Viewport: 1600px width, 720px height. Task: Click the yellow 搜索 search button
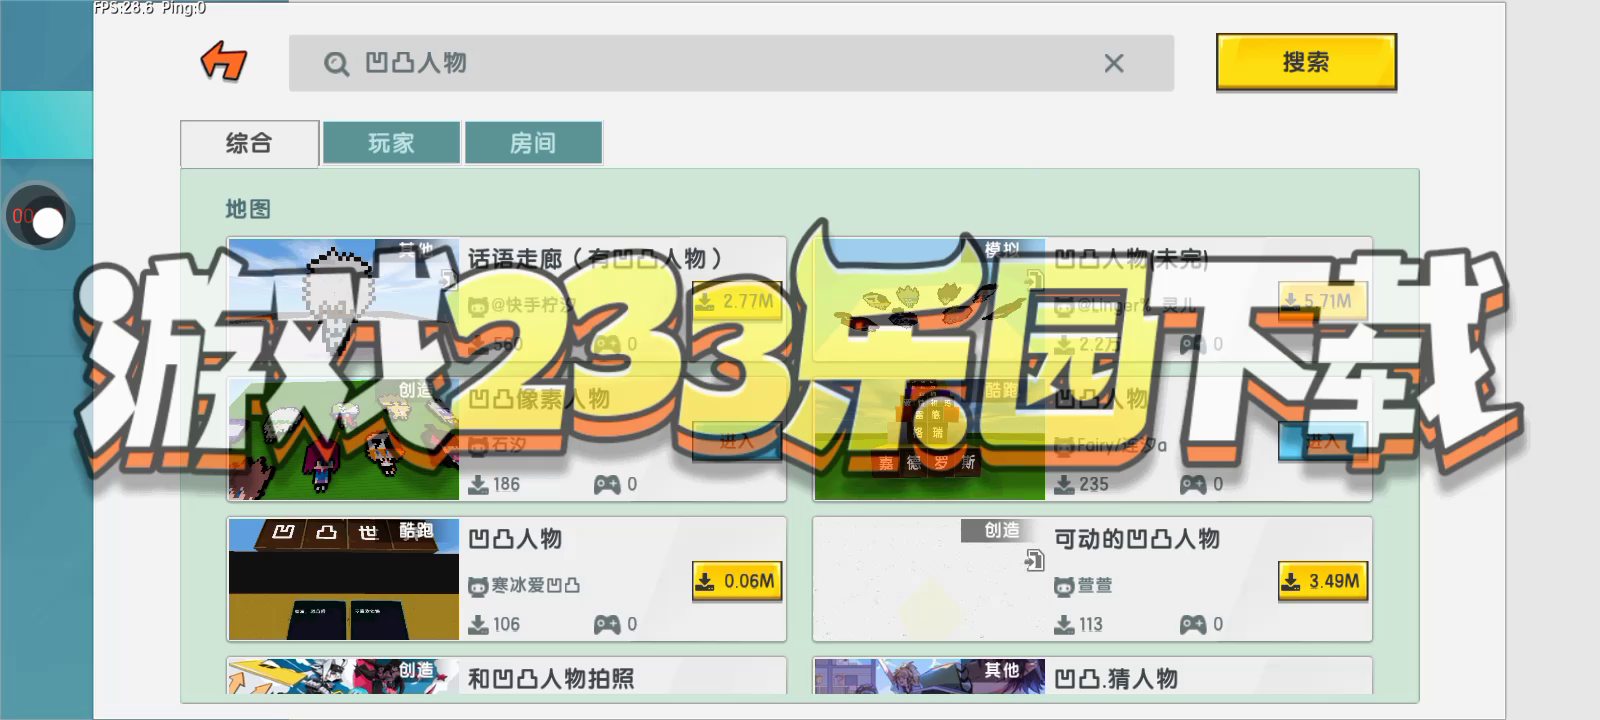(x=1306, y=62)
